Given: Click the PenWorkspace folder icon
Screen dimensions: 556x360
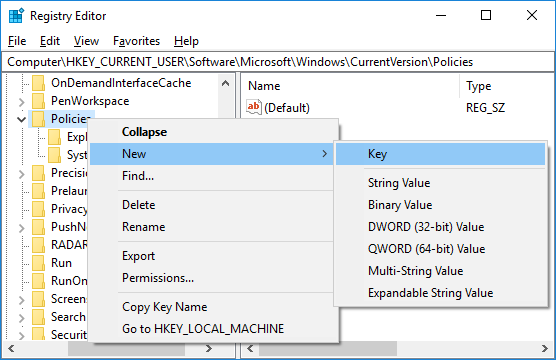Looking at the screenshot, I should (38, 101).
